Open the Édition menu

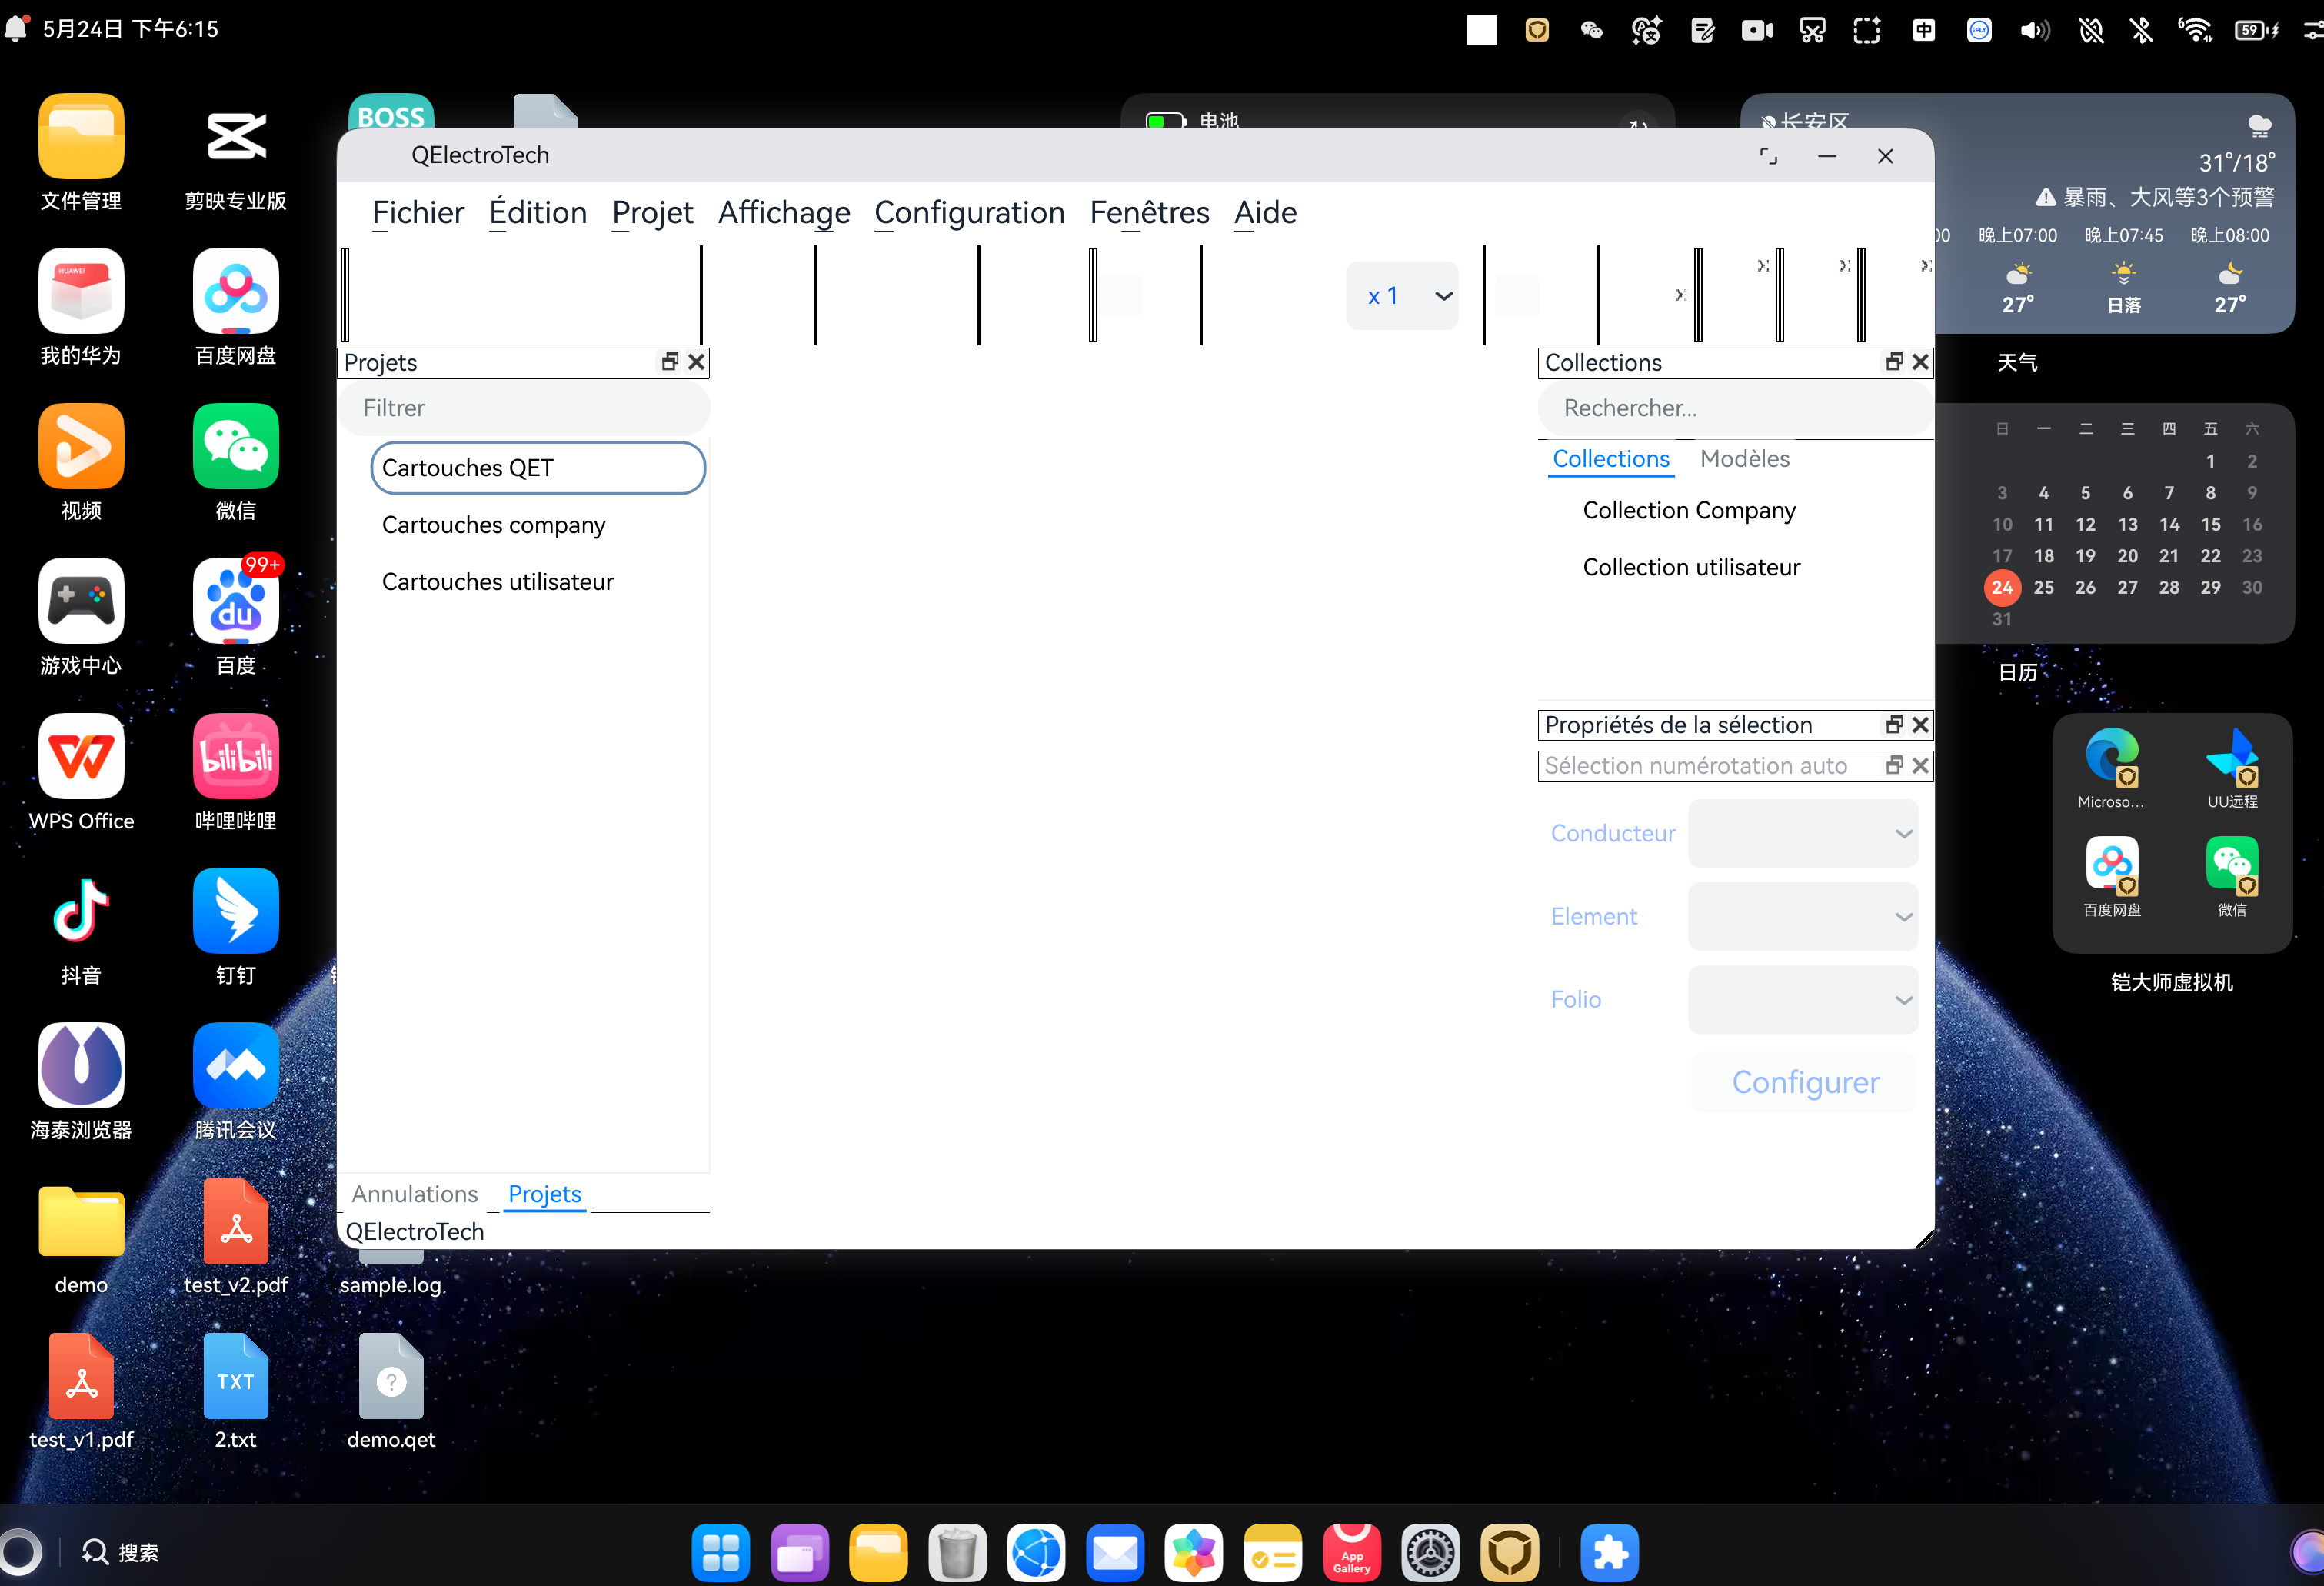(x=538, y=212)
